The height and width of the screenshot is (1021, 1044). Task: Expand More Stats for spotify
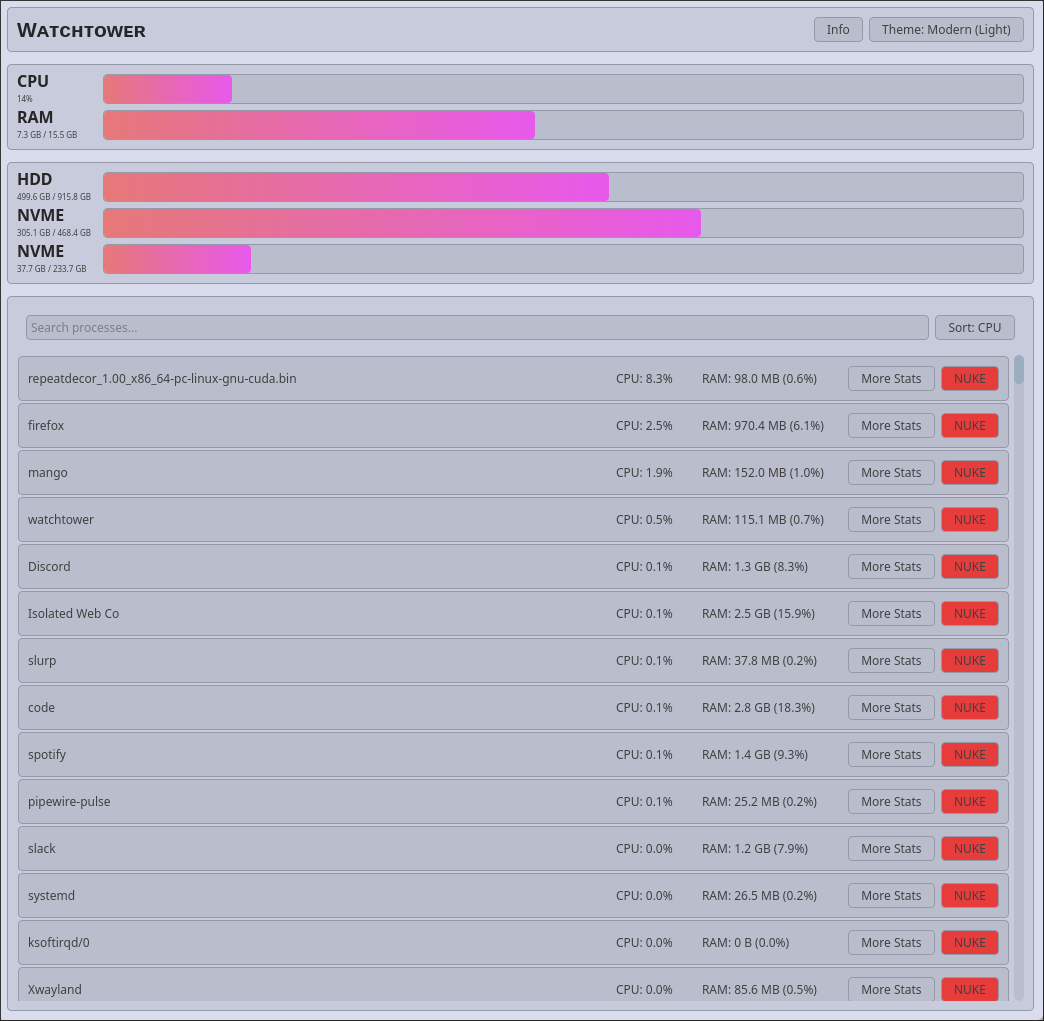(x=891, y=755)
